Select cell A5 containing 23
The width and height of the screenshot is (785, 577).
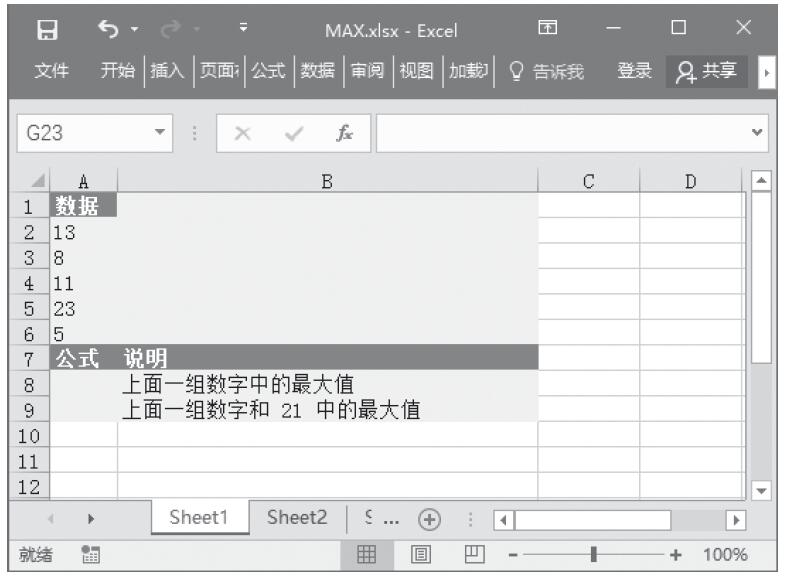(x=83, y=309)
